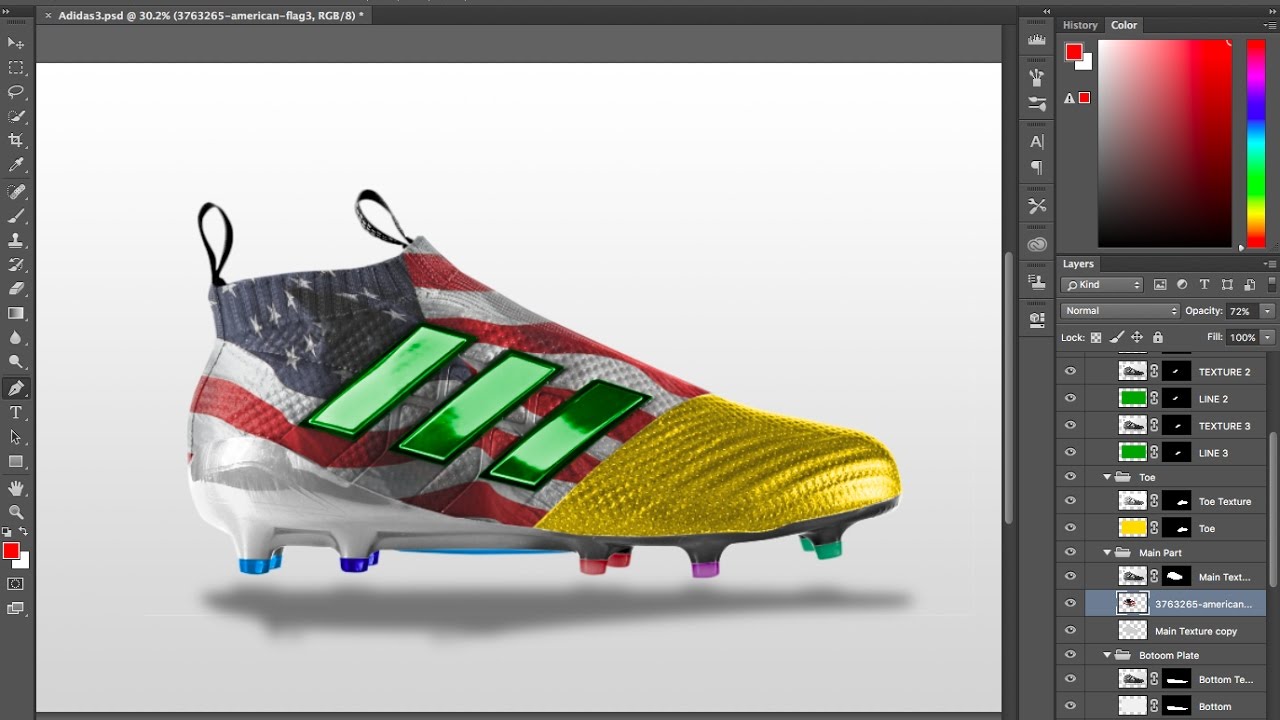Screen dimensions: 1280x720
Task: Toggle visibility of the Toe group
Action: 1070,477
